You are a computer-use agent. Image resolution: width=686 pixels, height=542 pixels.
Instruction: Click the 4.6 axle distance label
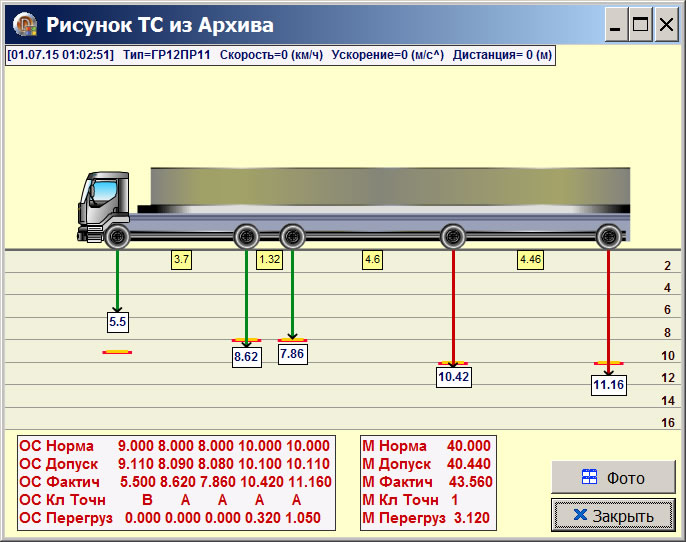pyautogui.click(x=372, y=260)
